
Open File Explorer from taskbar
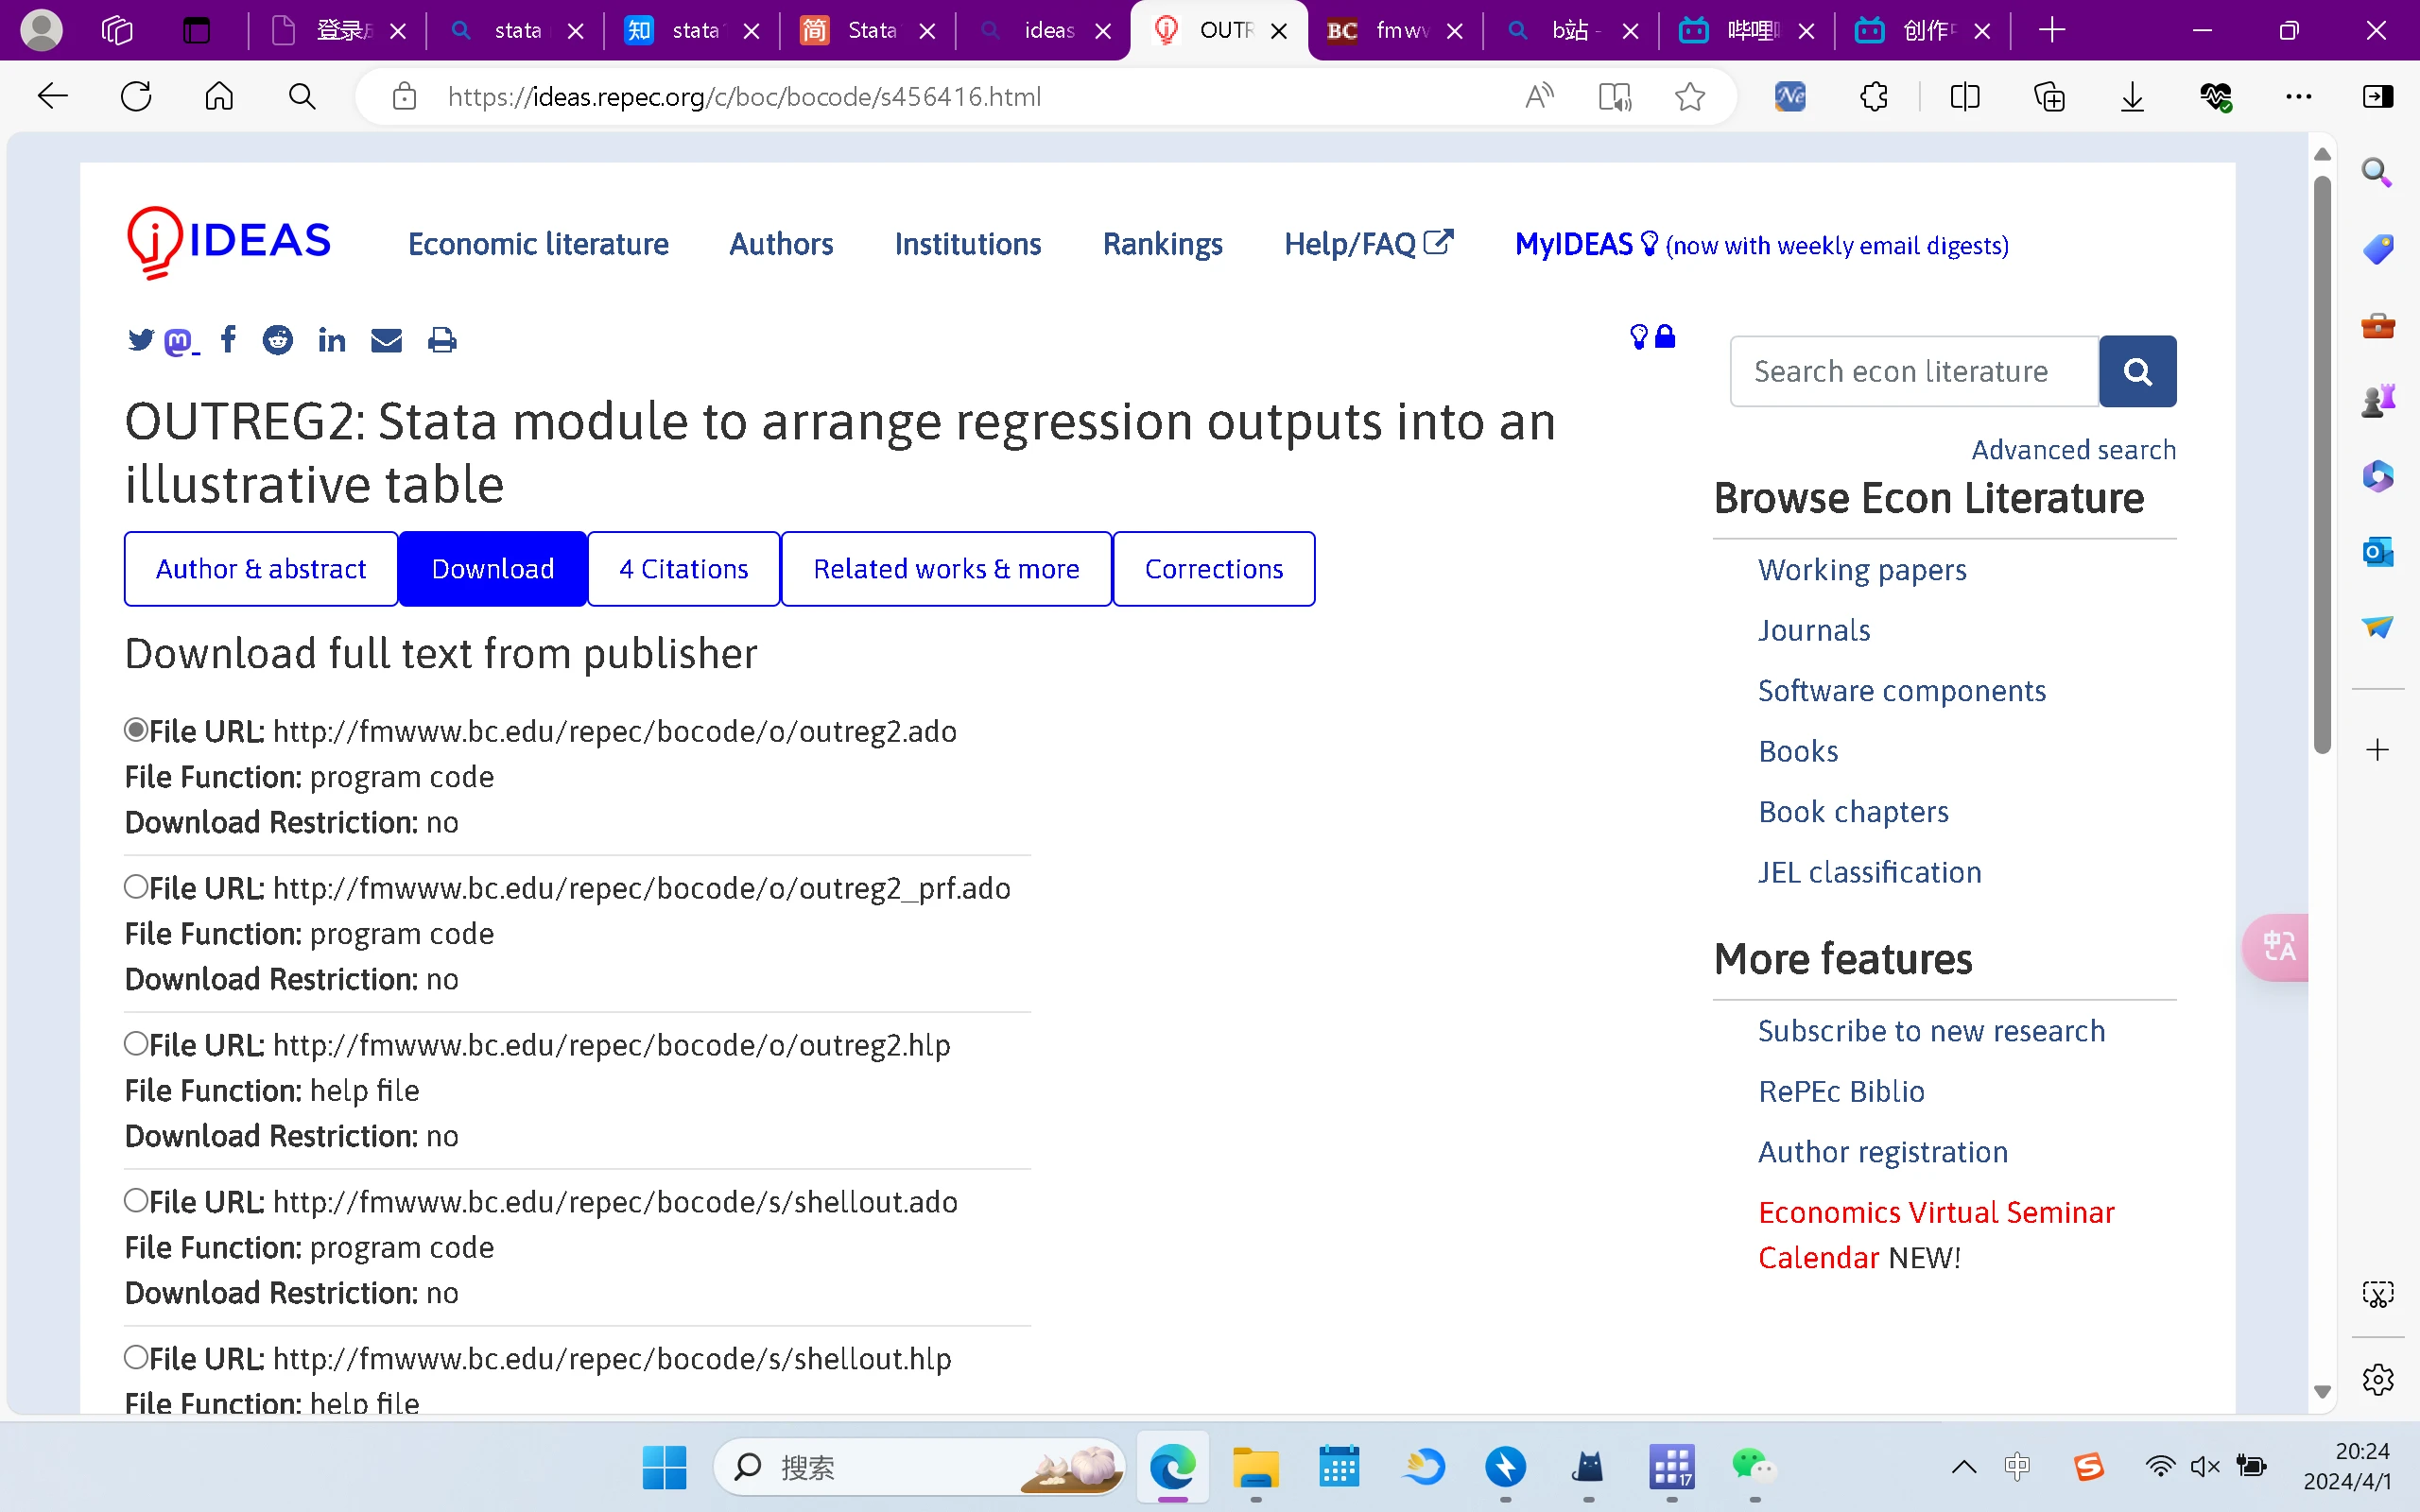[x=1255, y=1467]
